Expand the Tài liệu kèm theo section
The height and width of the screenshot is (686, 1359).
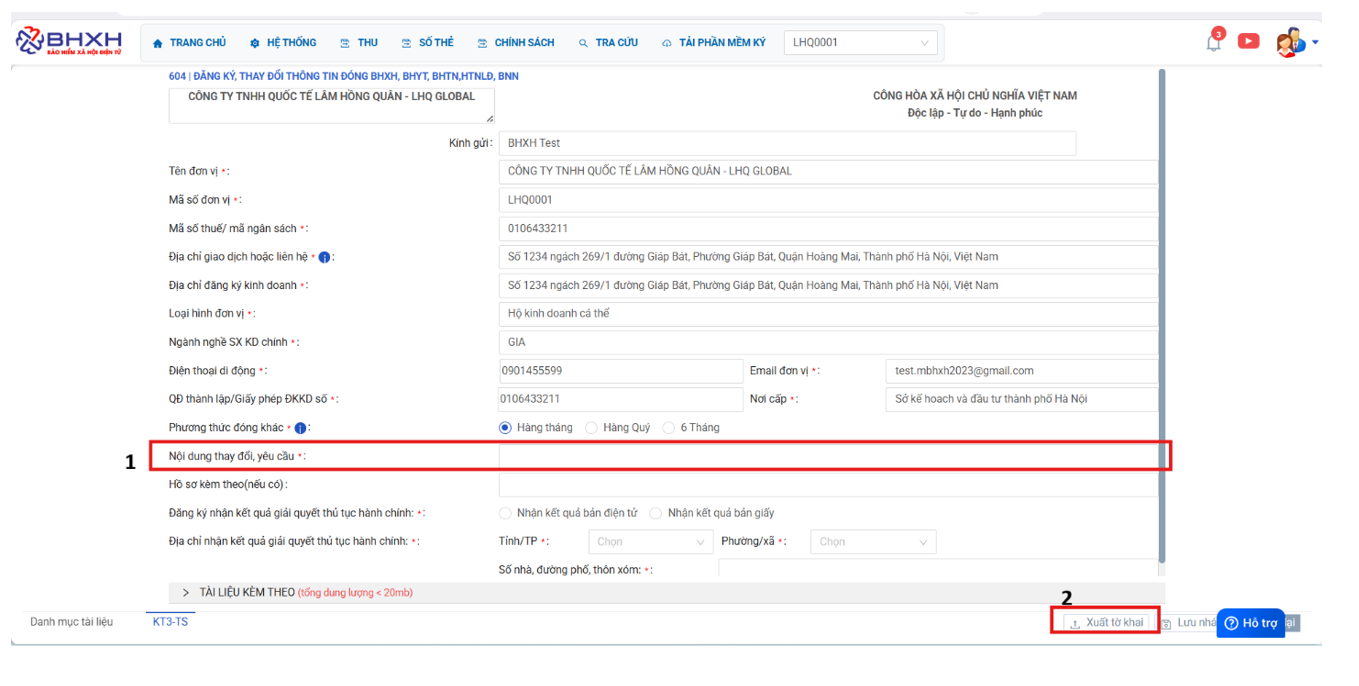(186, 593)
